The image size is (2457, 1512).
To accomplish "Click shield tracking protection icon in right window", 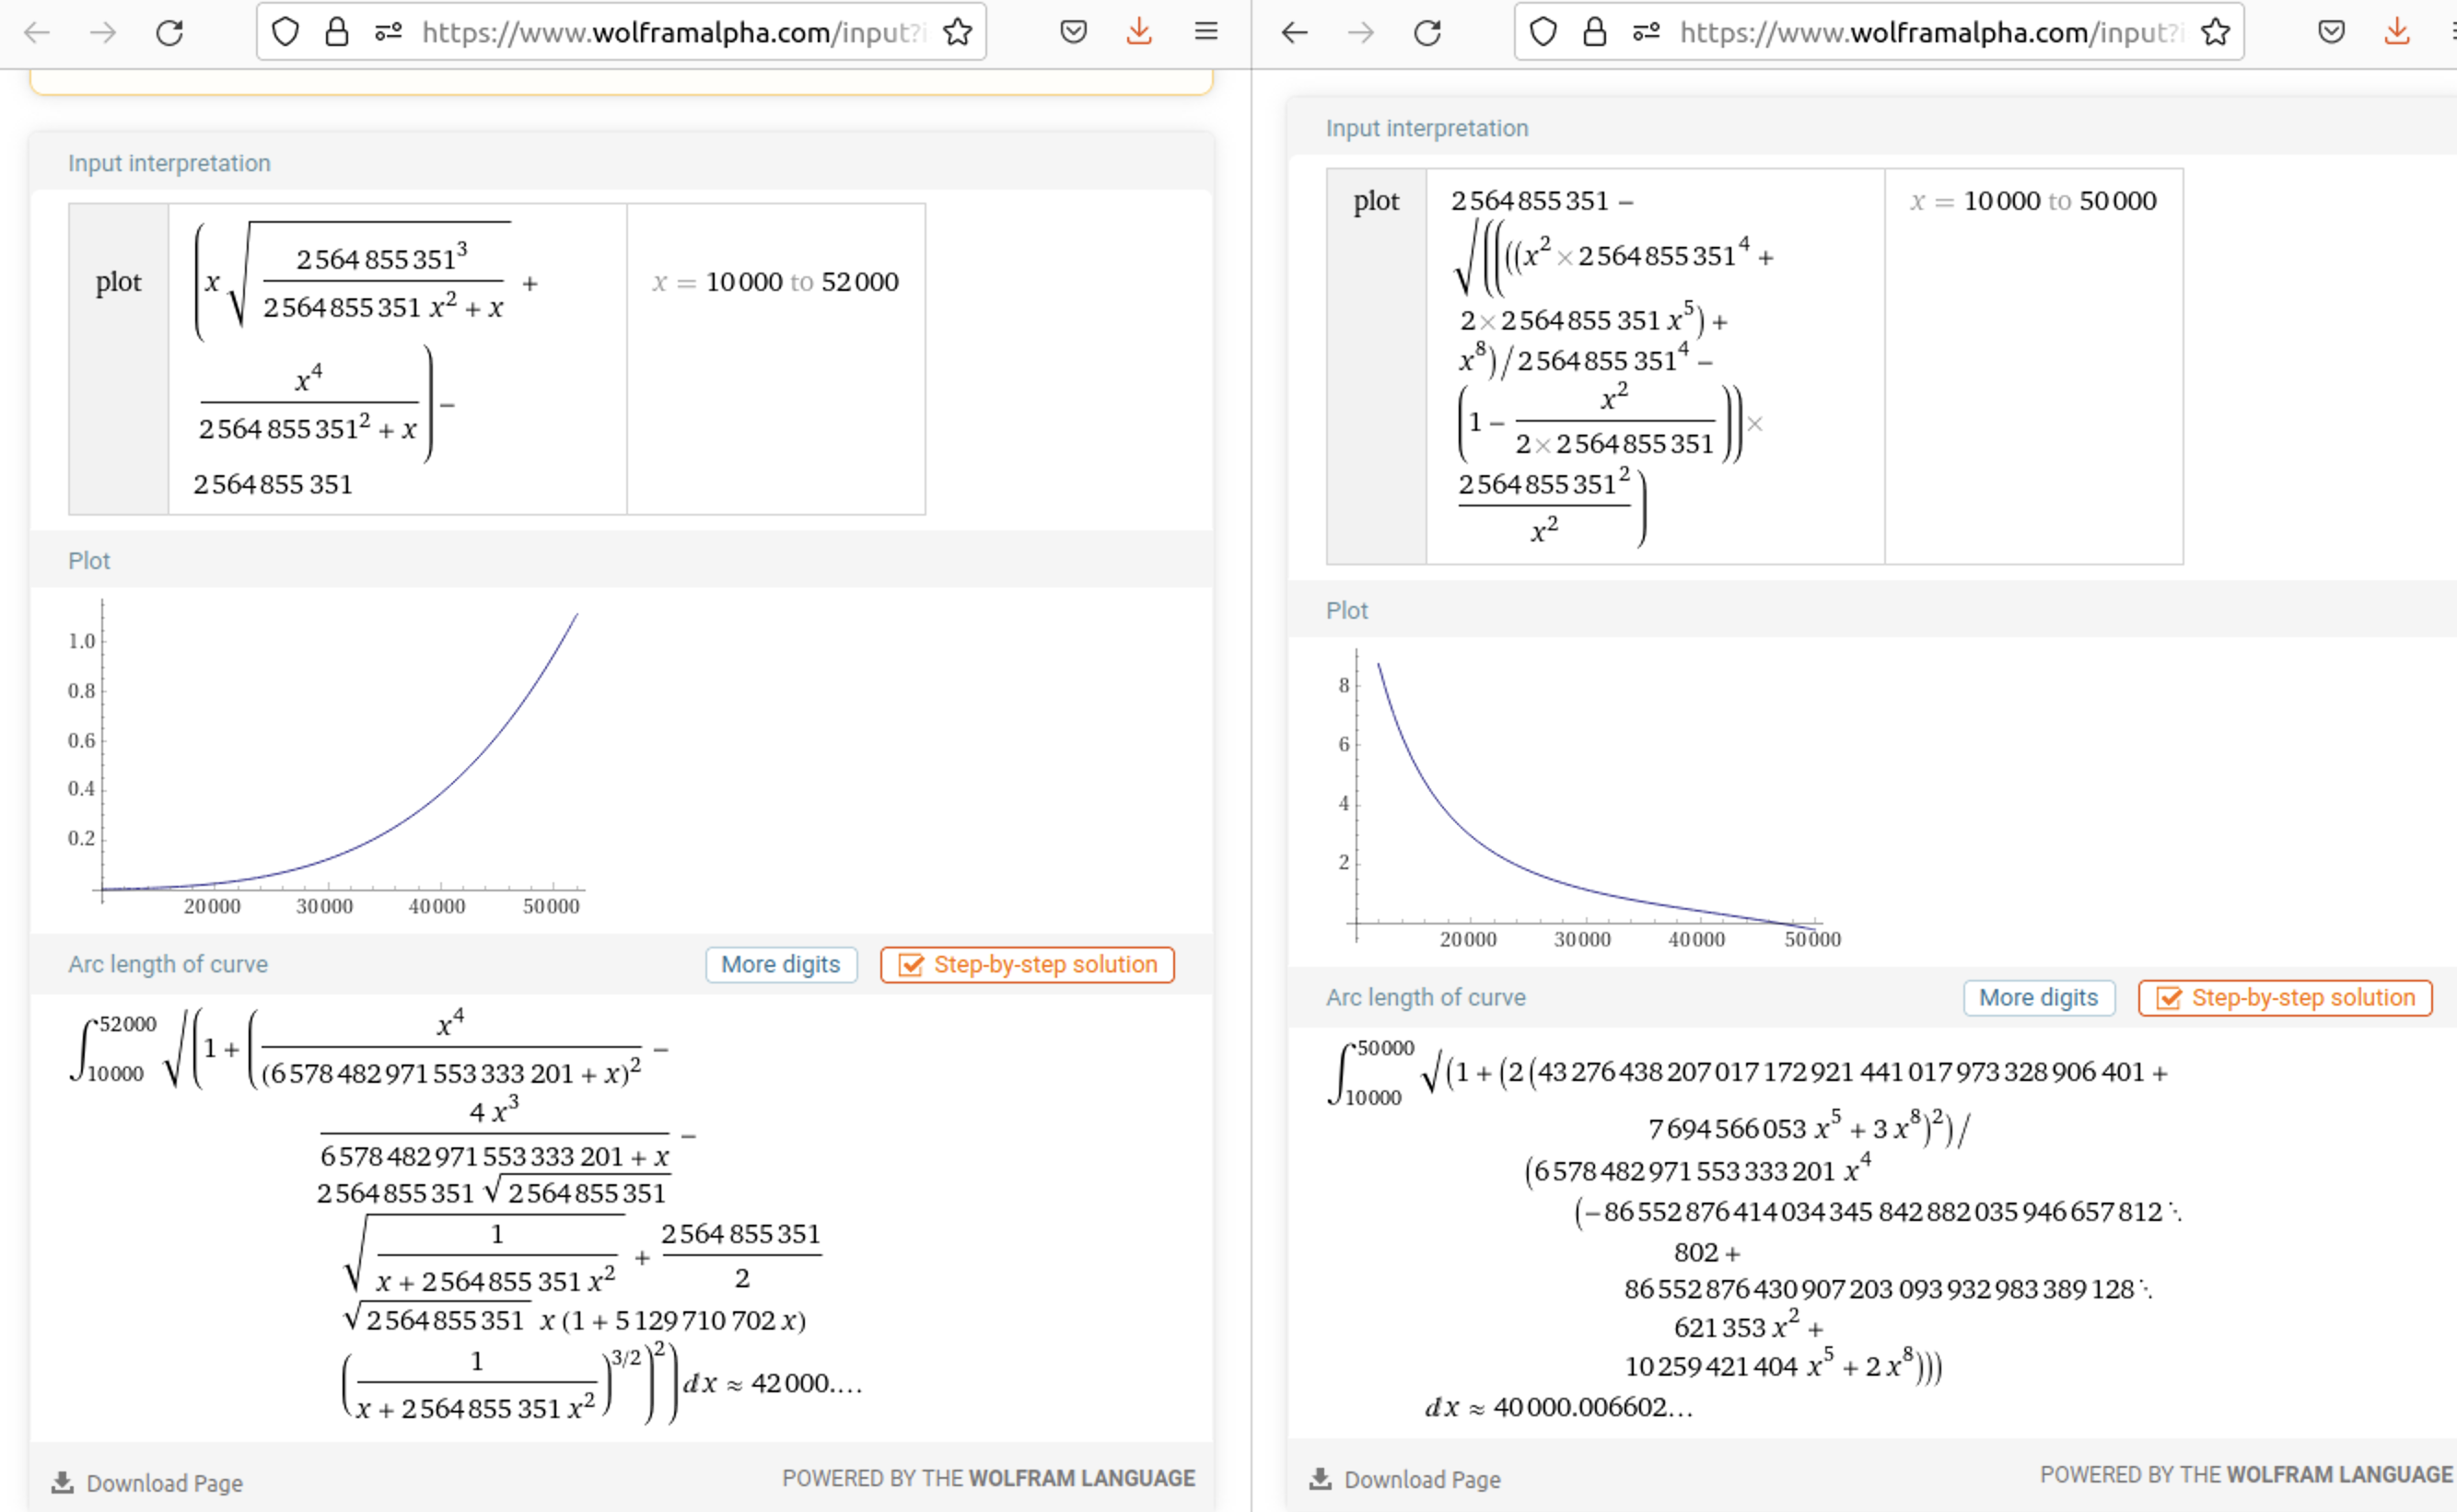I will click(x=1543, y=32).
